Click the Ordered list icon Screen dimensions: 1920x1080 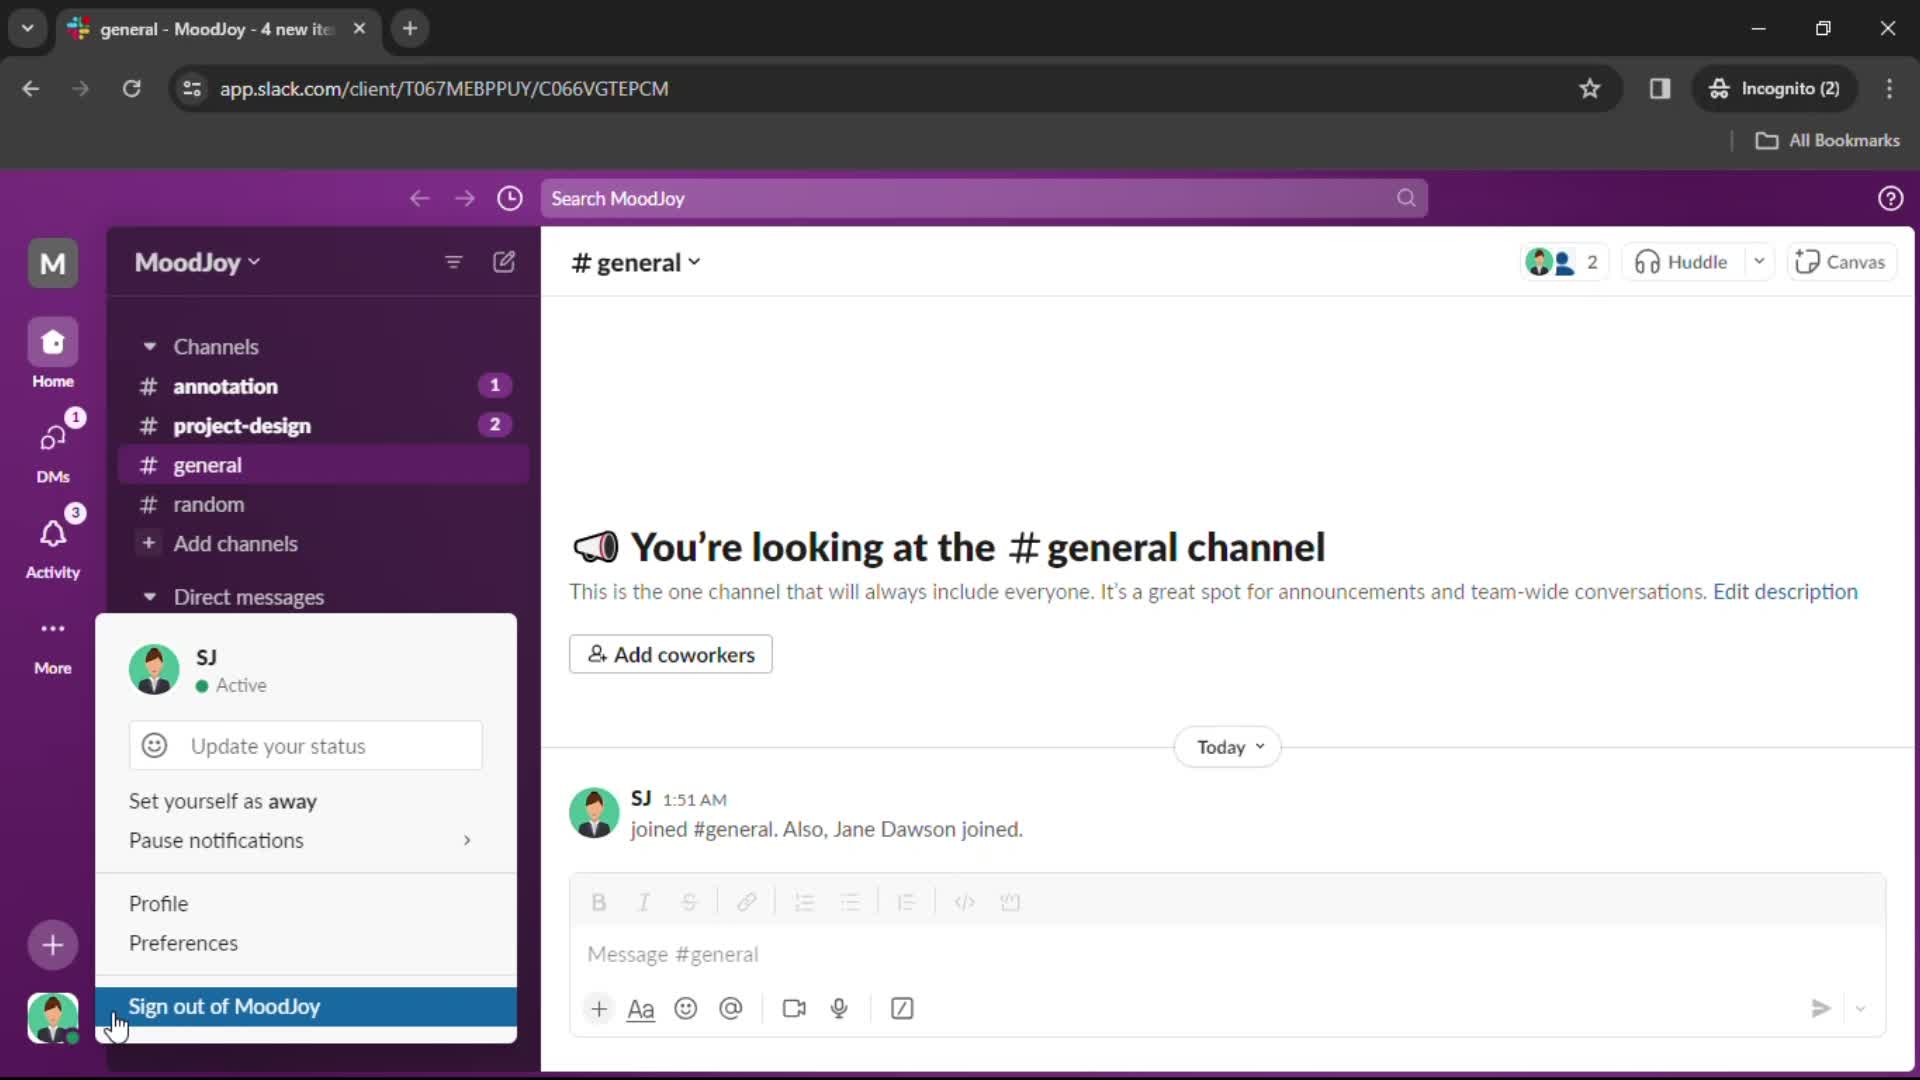tap(804, 901)
